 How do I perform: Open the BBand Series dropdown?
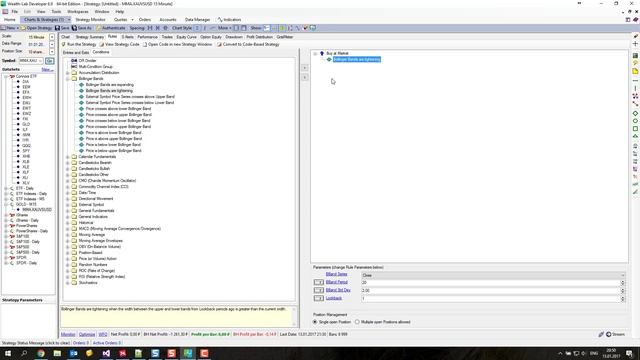pyautogui.click(x=493, y=275)
